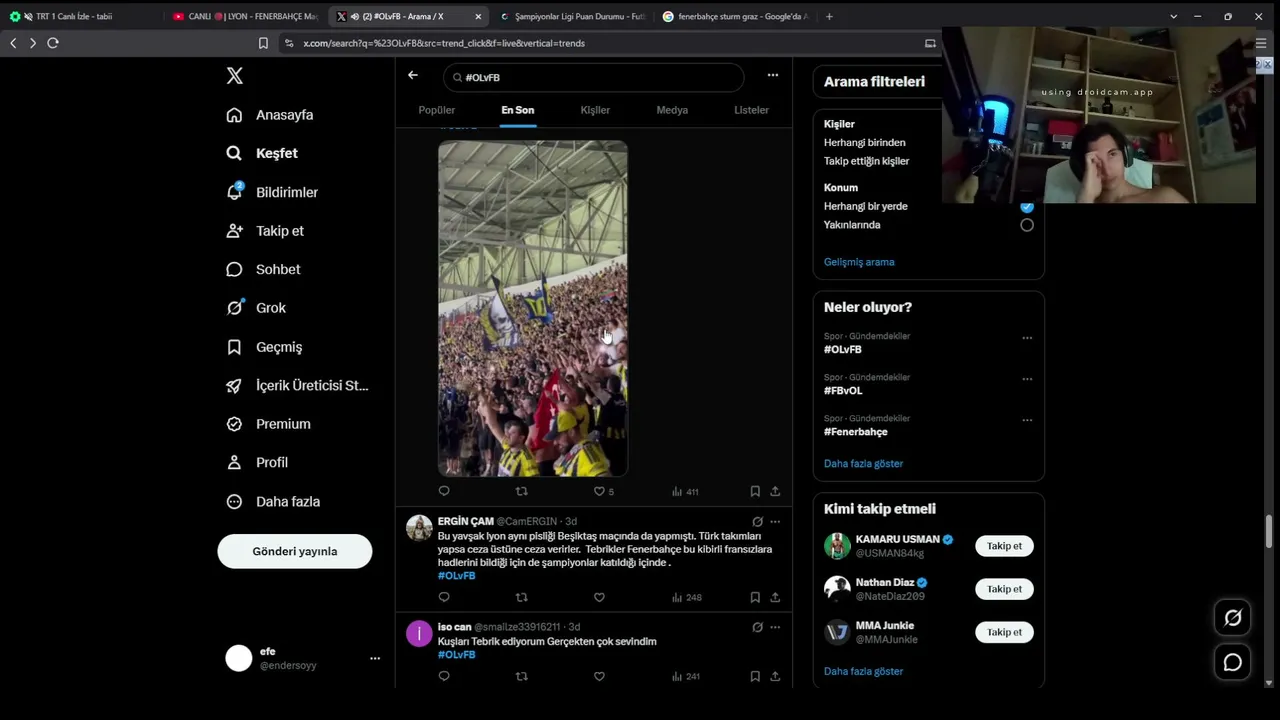Open the efe account menu dots
Screen dimensions: 1280x720
click(375, 658)
